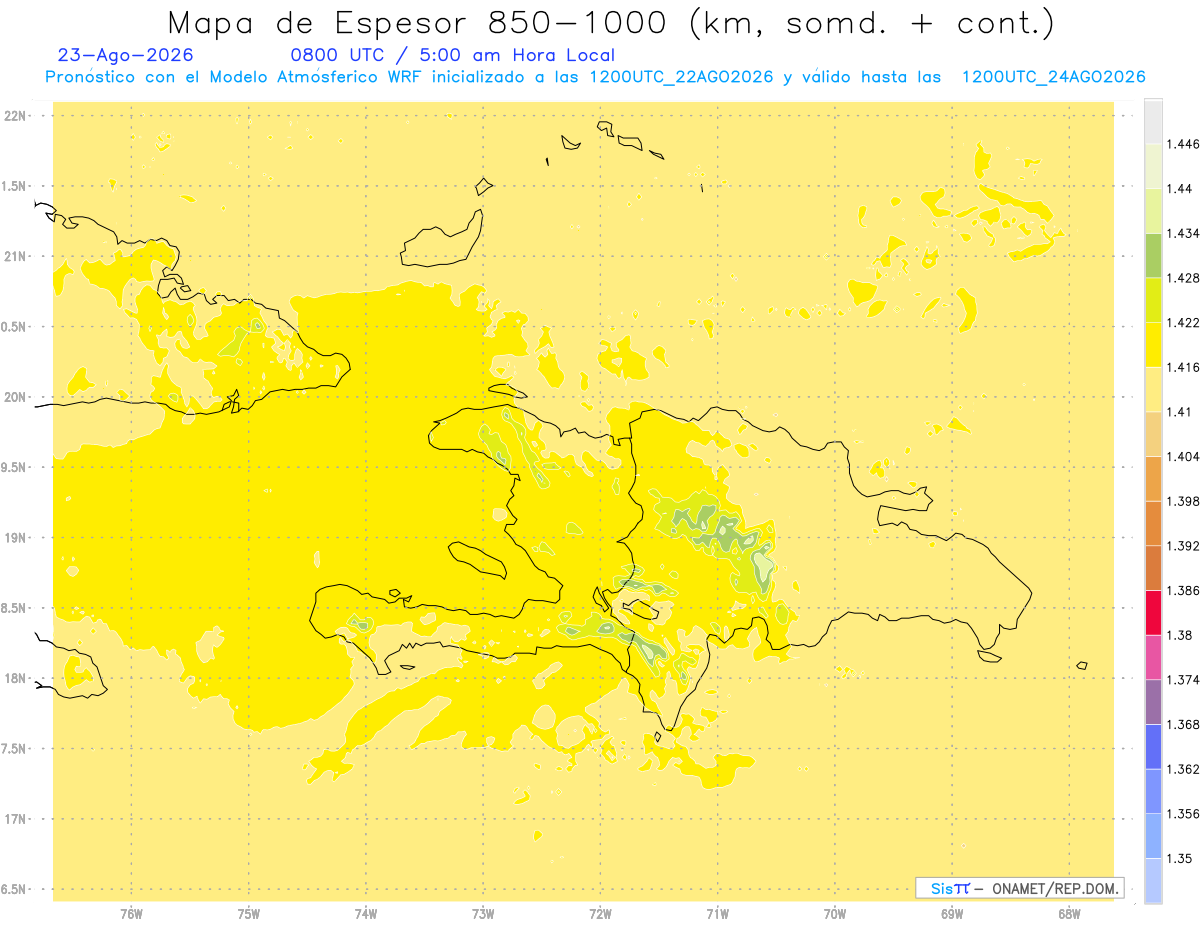The height and width of the screenshot is (927, 1200).
Task: Click the '1.374' colorbar value
Action: point(1184,680)
